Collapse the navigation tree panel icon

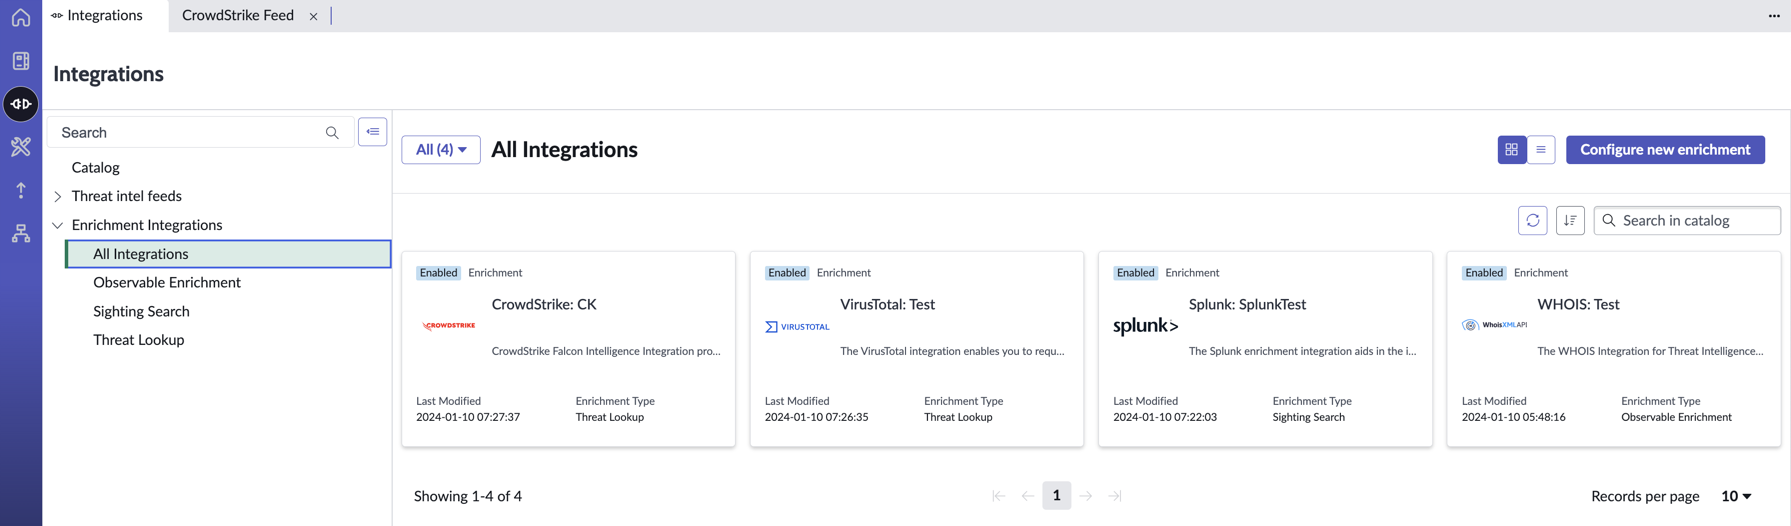click(373, 132)
